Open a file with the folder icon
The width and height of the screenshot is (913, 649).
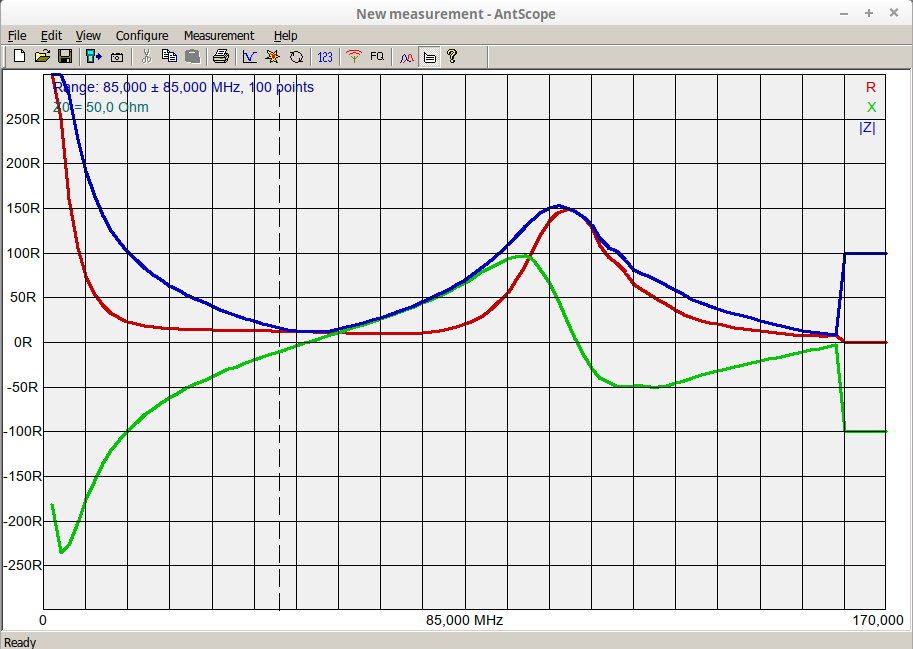42,57
